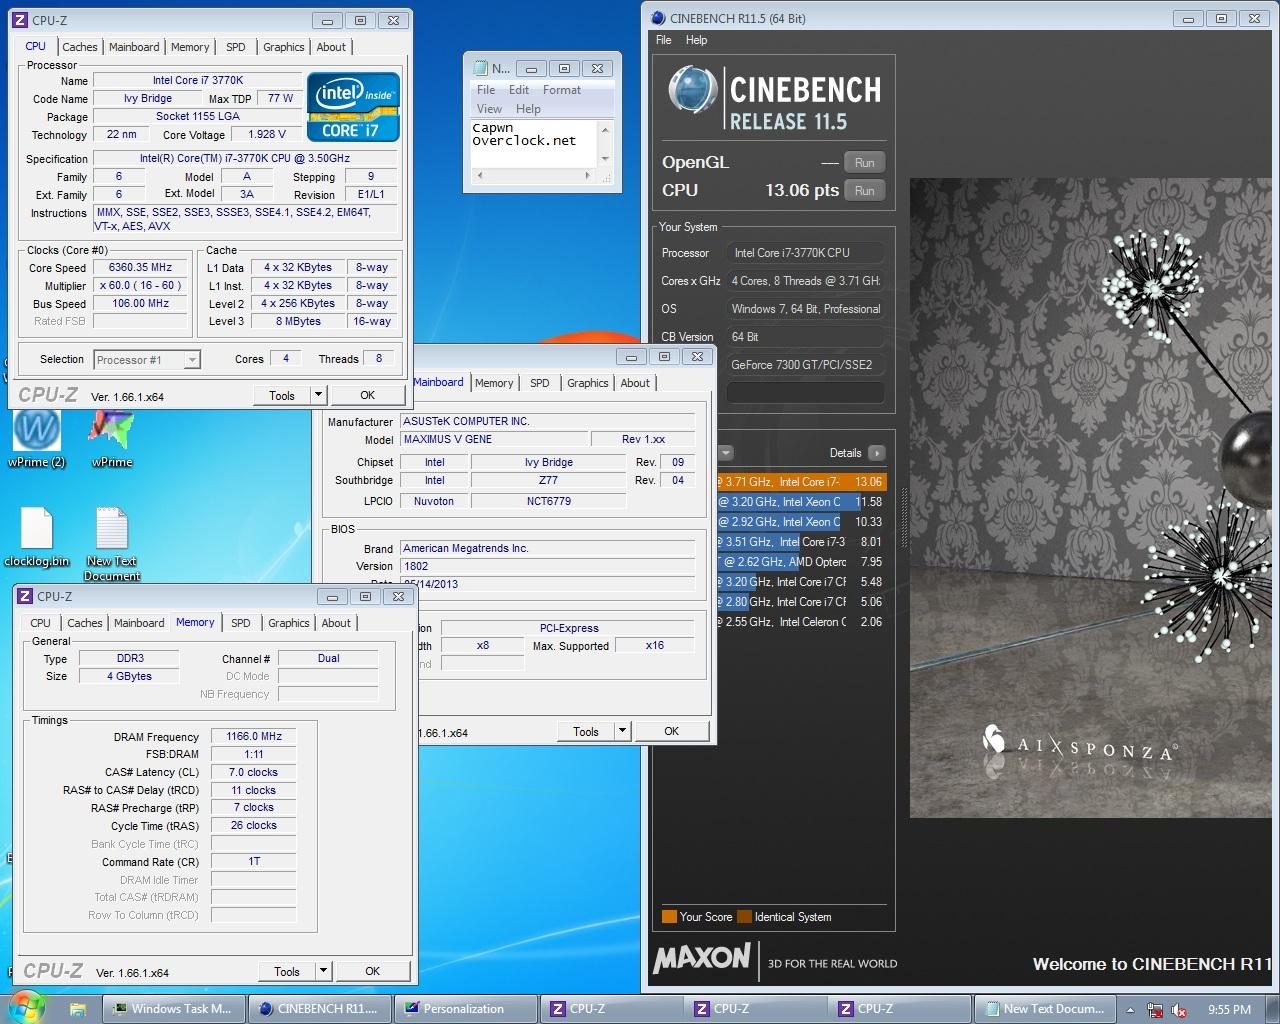
Task: Open Cinebench Help menu
Action: click(x=697, y=40)
